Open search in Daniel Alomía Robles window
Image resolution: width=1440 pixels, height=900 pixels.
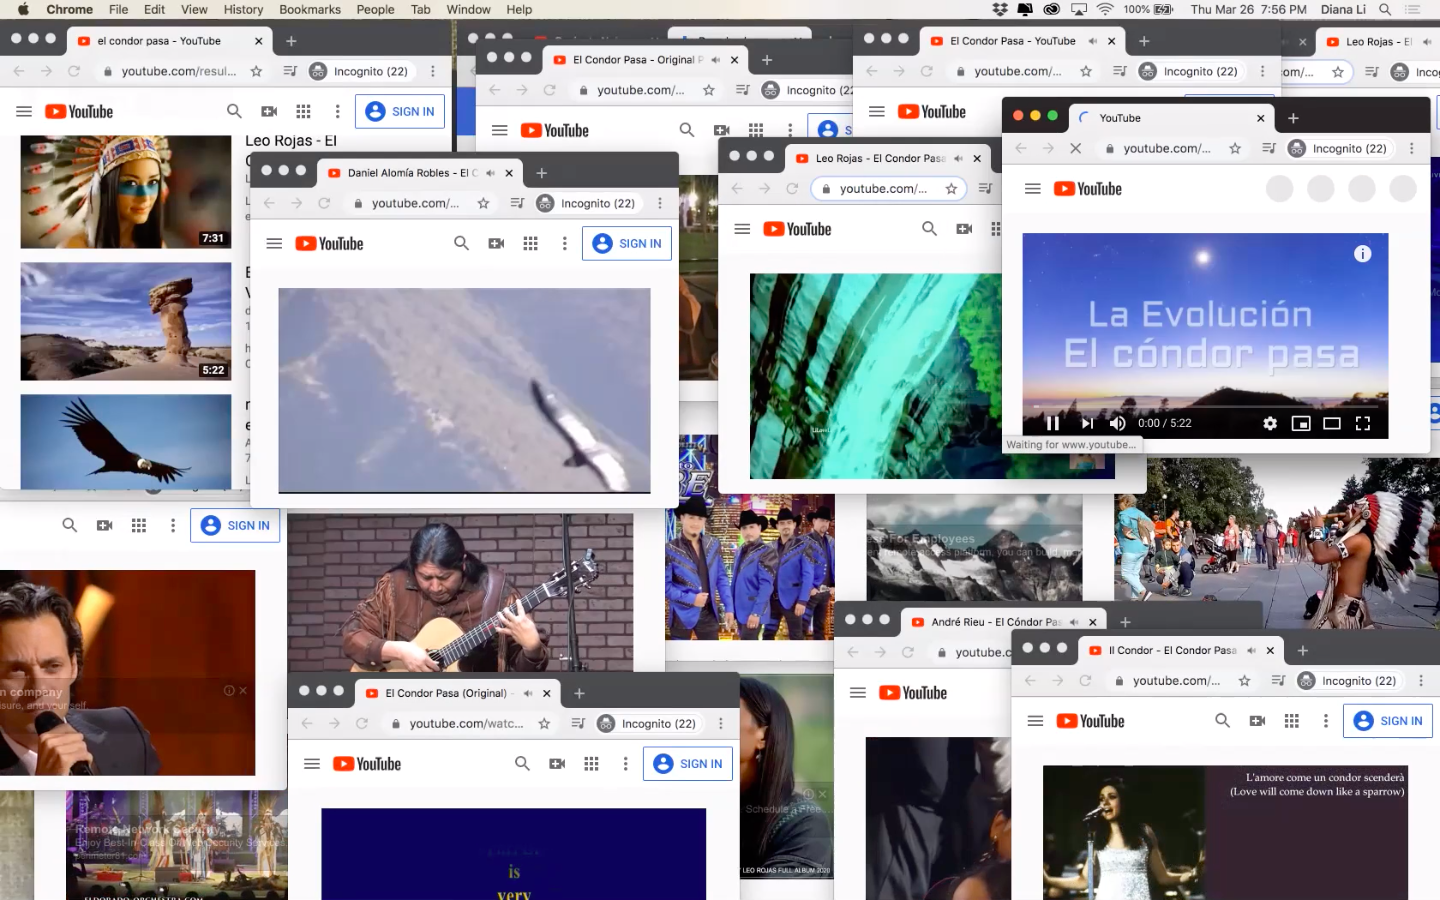(x=461, y=243)
